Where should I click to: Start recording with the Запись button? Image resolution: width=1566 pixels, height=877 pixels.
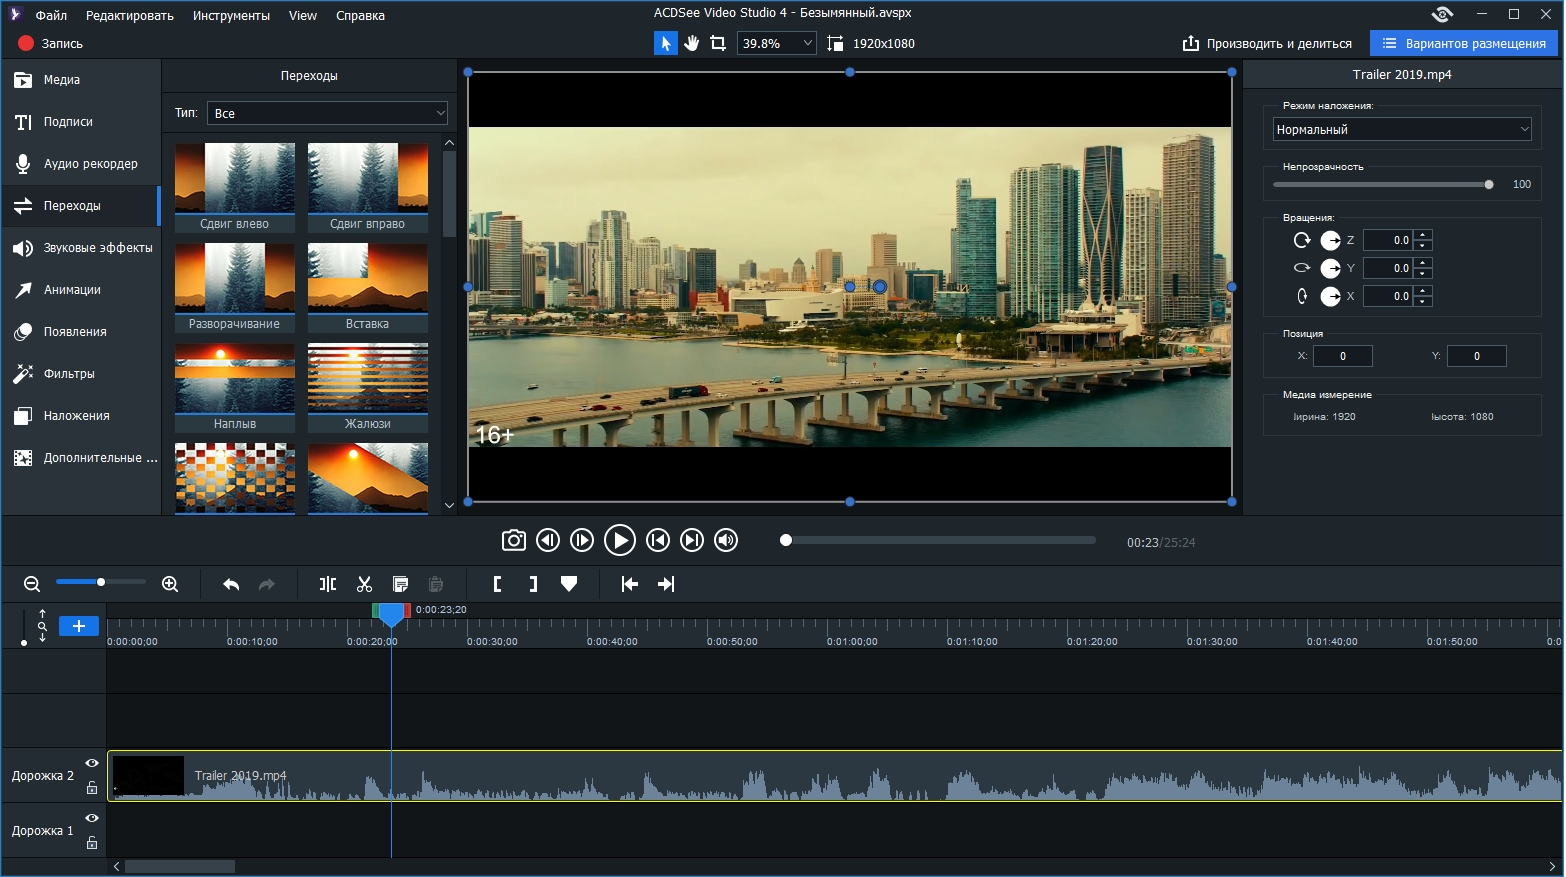(x=50, y=43)
